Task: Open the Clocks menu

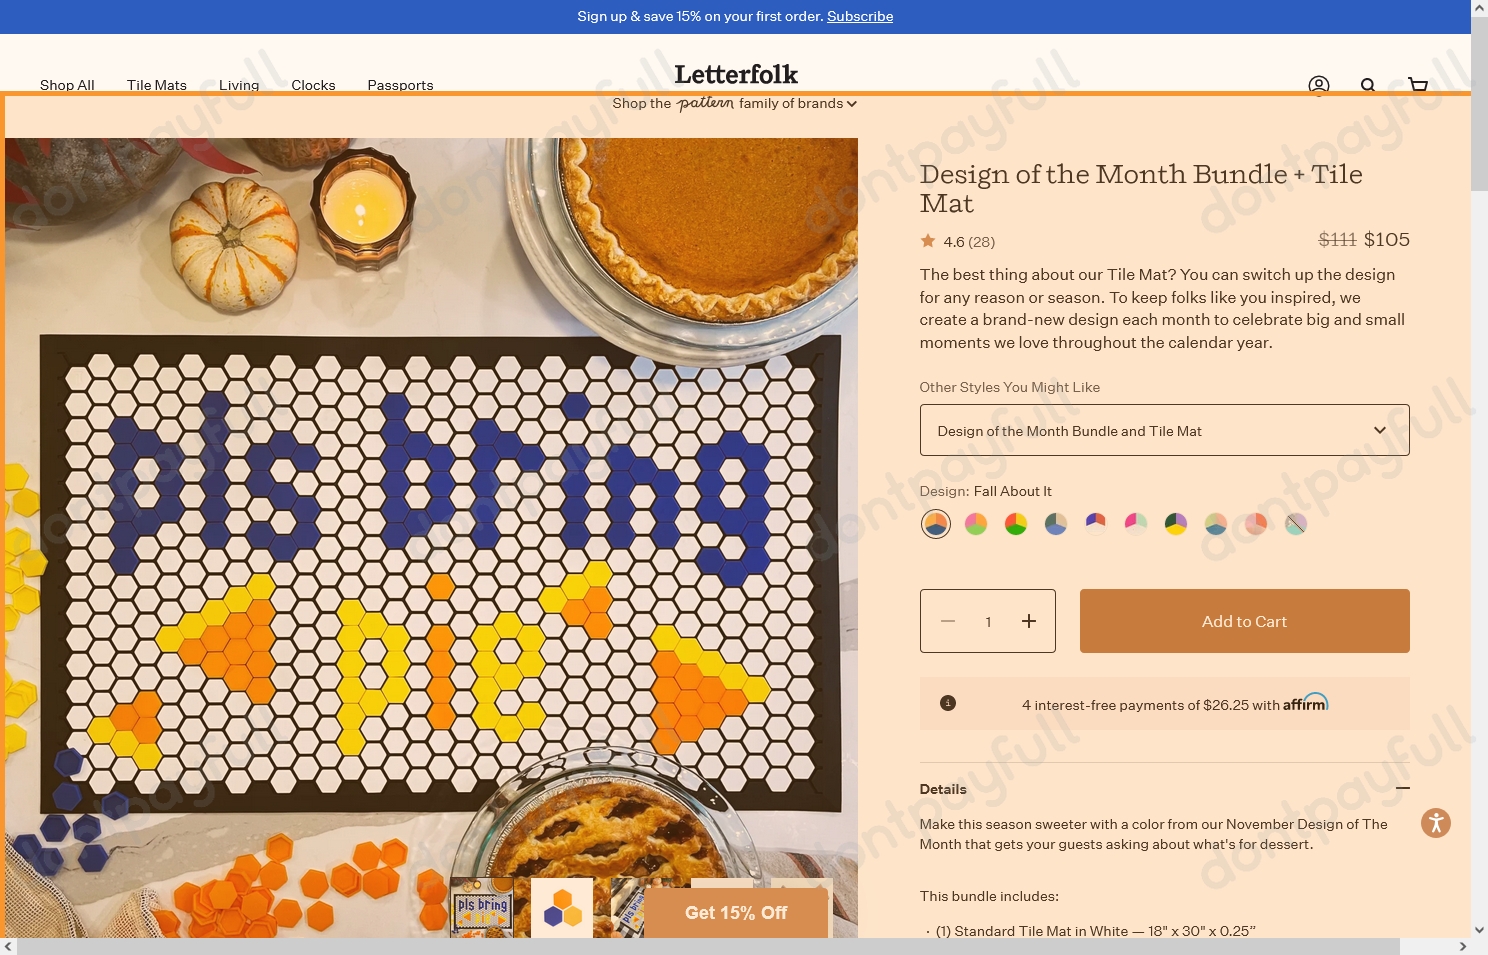Action: pyautogui.click(x=313, y=85)
